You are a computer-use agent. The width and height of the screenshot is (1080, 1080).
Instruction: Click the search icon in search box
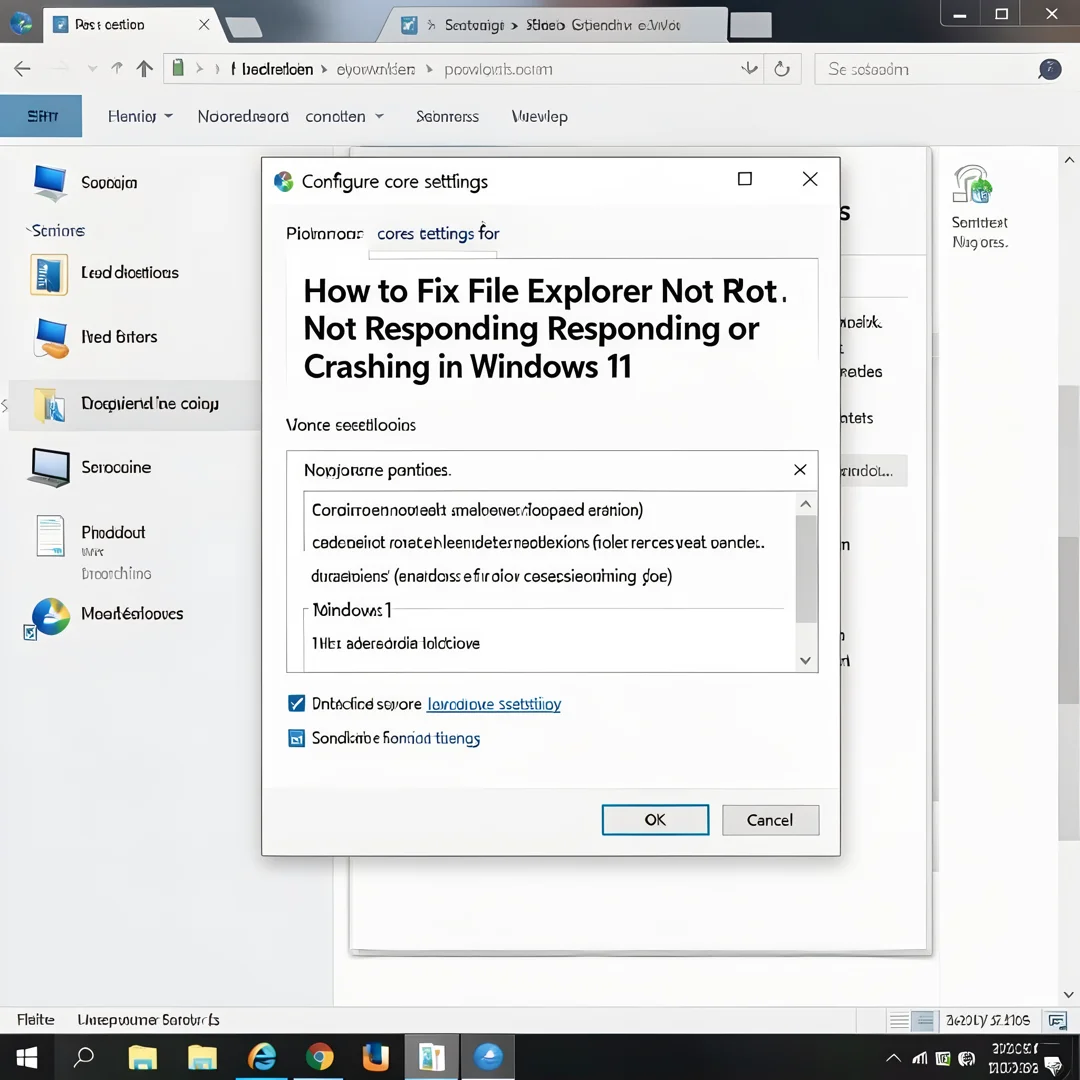point(1050,69)
